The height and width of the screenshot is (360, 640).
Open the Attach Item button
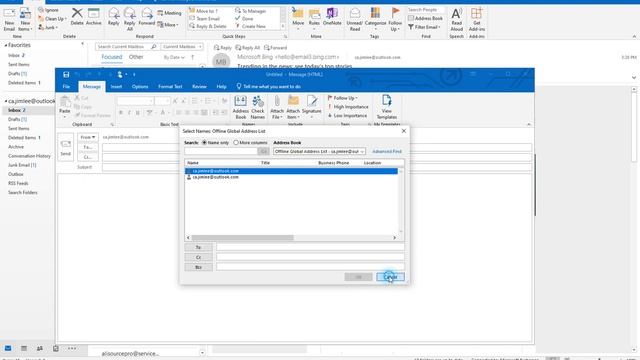pos(293,107)
